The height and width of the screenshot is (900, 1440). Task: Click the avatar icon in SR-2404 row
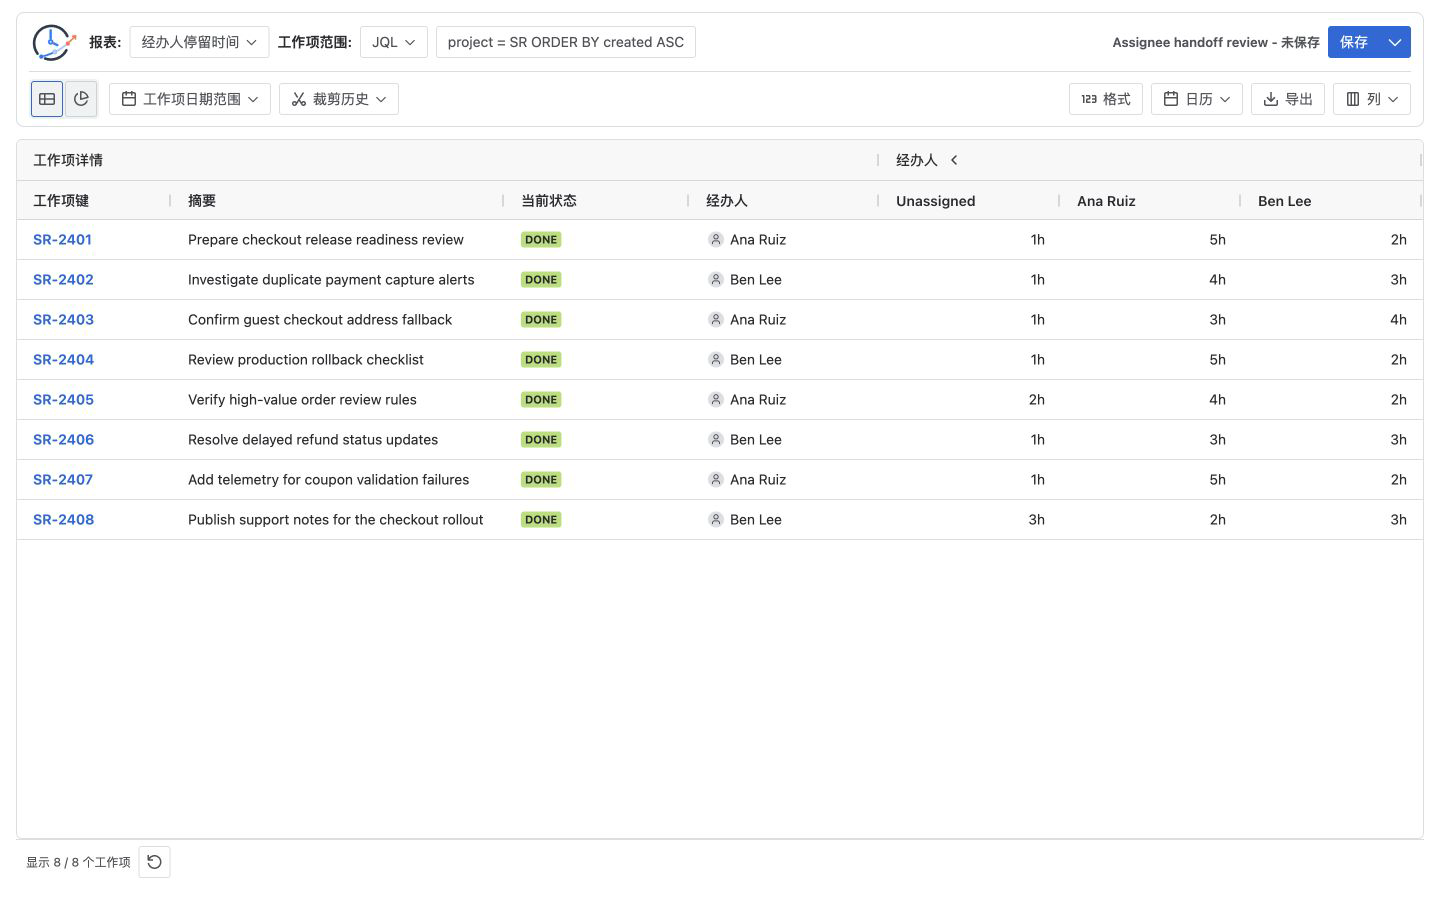coord(716,360)
